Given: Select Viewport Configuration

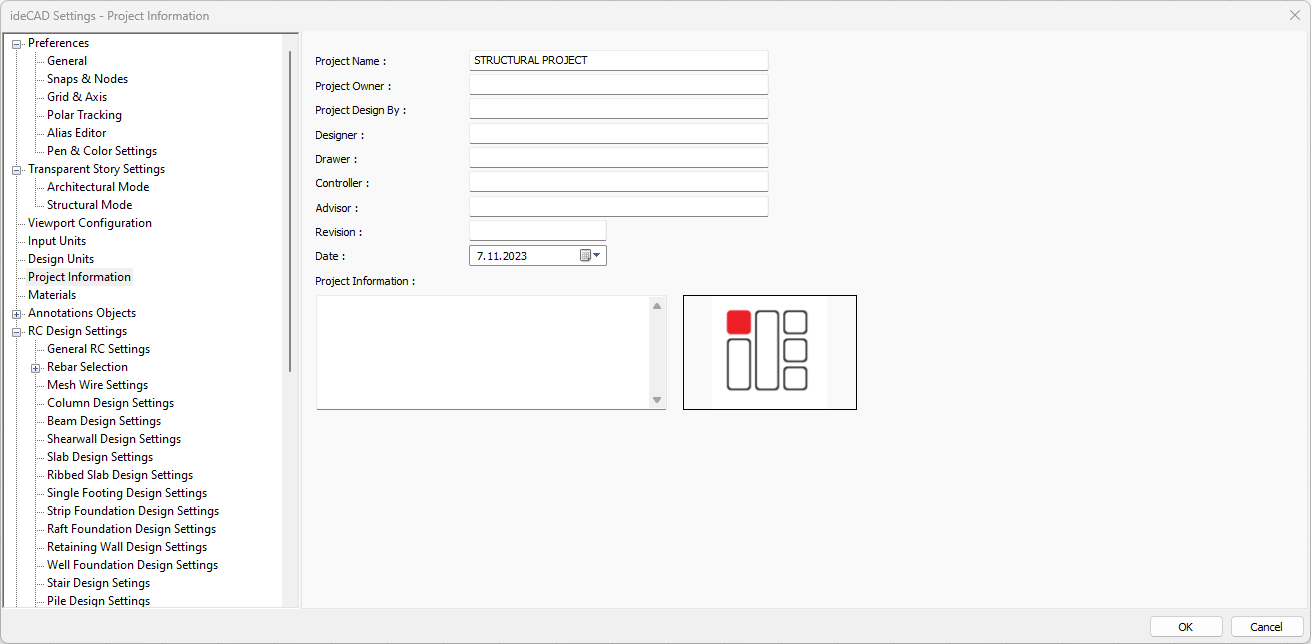Looking at the screenshot, I should (88, 222).
